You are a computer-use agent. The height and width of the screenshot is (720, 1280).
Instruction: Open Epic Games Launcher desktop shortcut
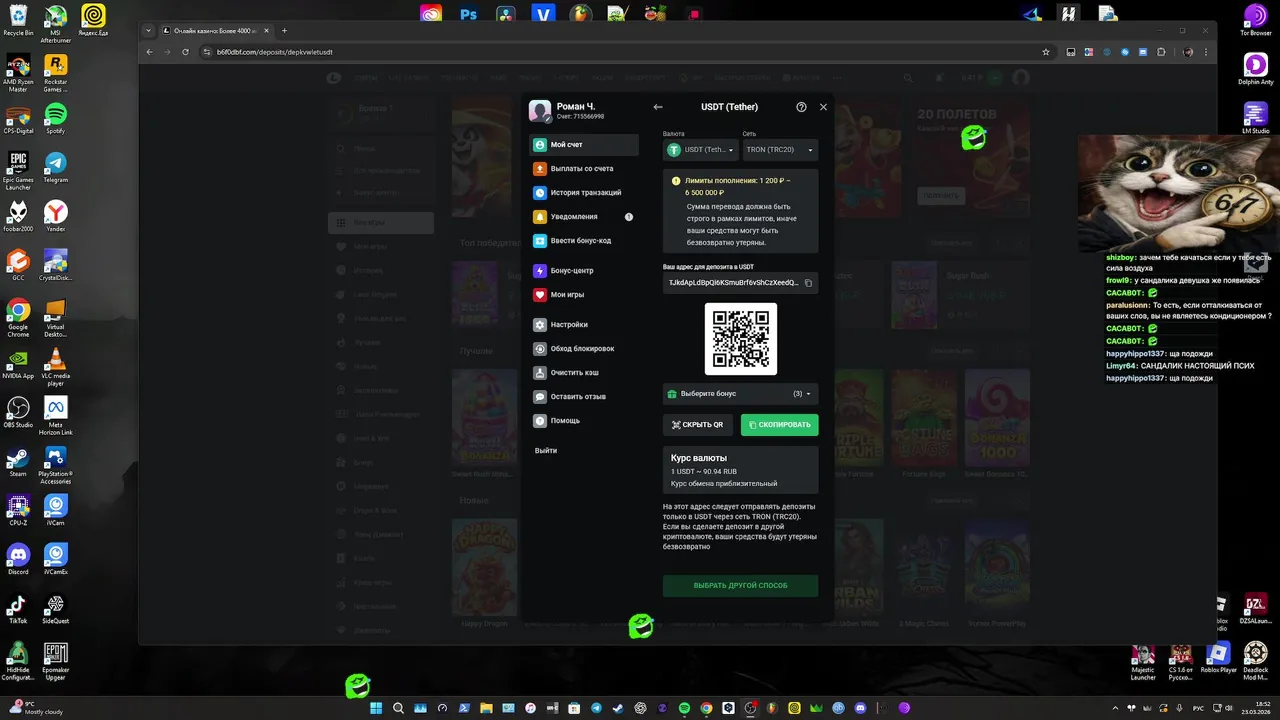18,171
